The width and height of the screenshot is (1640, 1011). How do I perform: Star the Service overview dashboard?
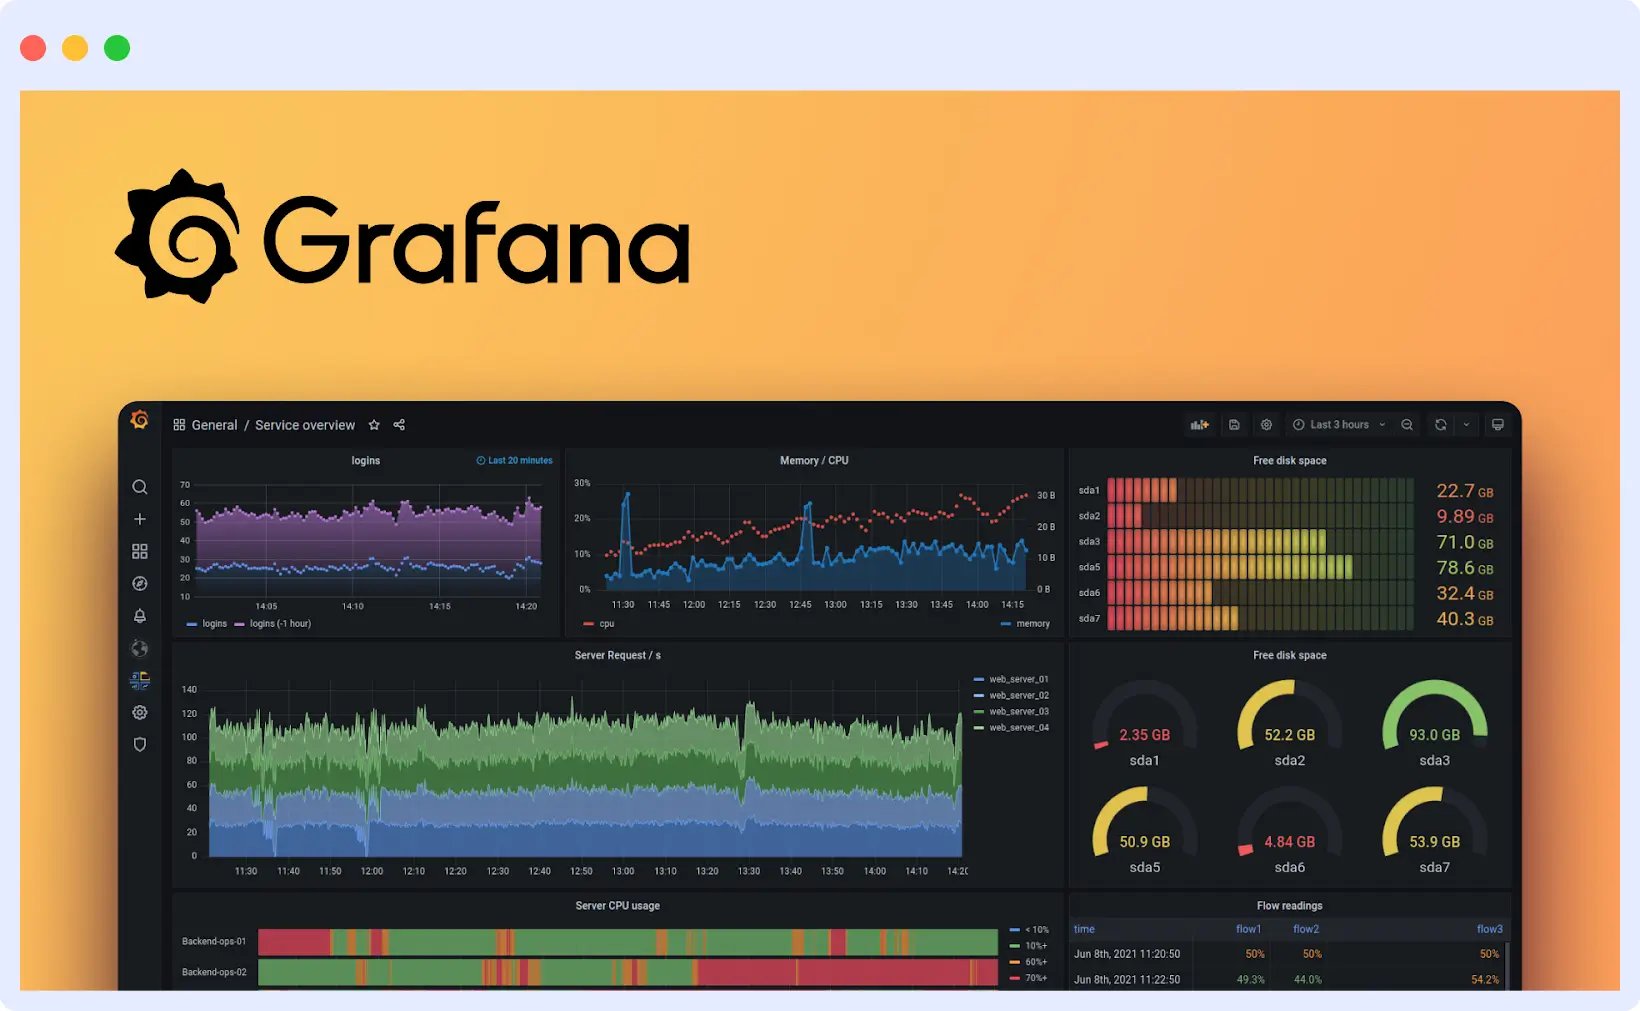[373, 424]
